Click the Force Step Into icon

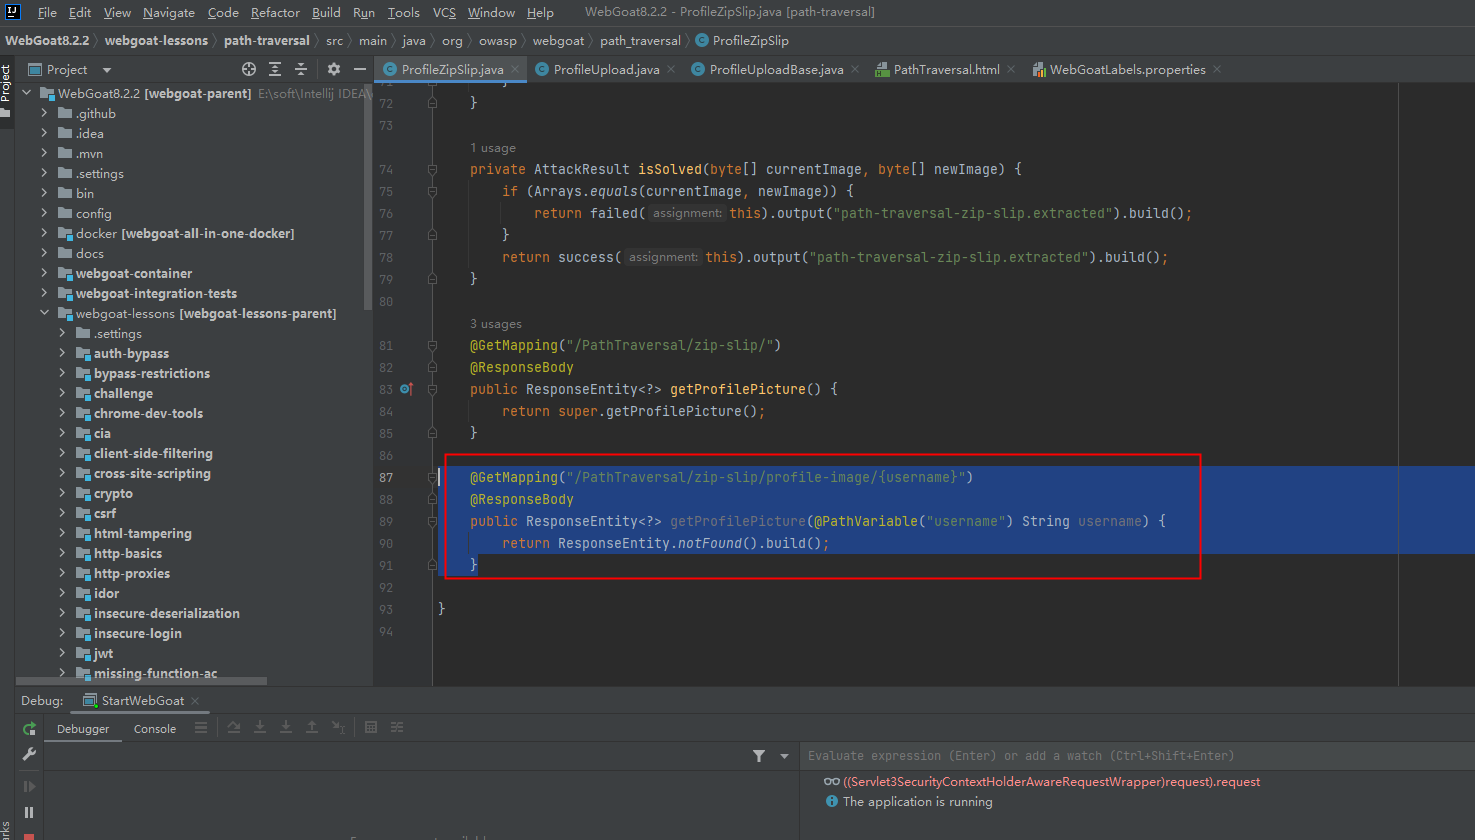[286, 727]
